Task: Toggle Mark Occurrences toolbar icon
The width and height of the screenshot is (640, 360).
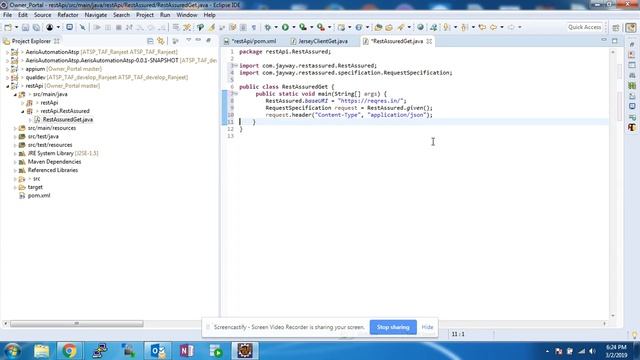Action: [x=211, y=27]
